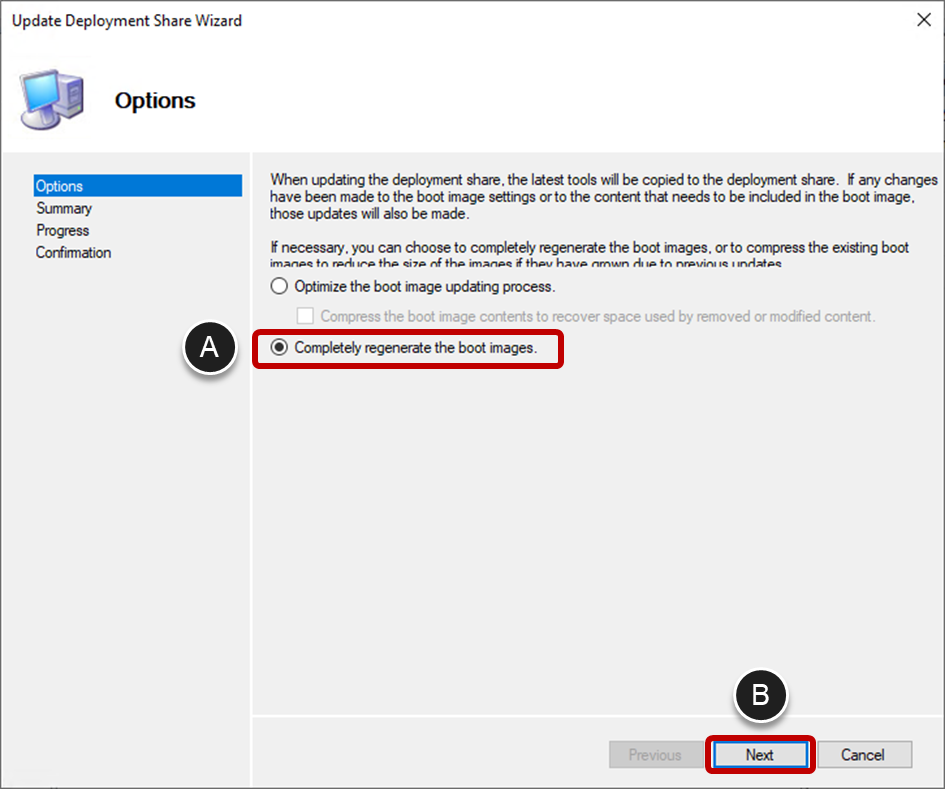The image size is (945, 789).
Task: Click the callout marker labeled B
Action: point(761,695)
